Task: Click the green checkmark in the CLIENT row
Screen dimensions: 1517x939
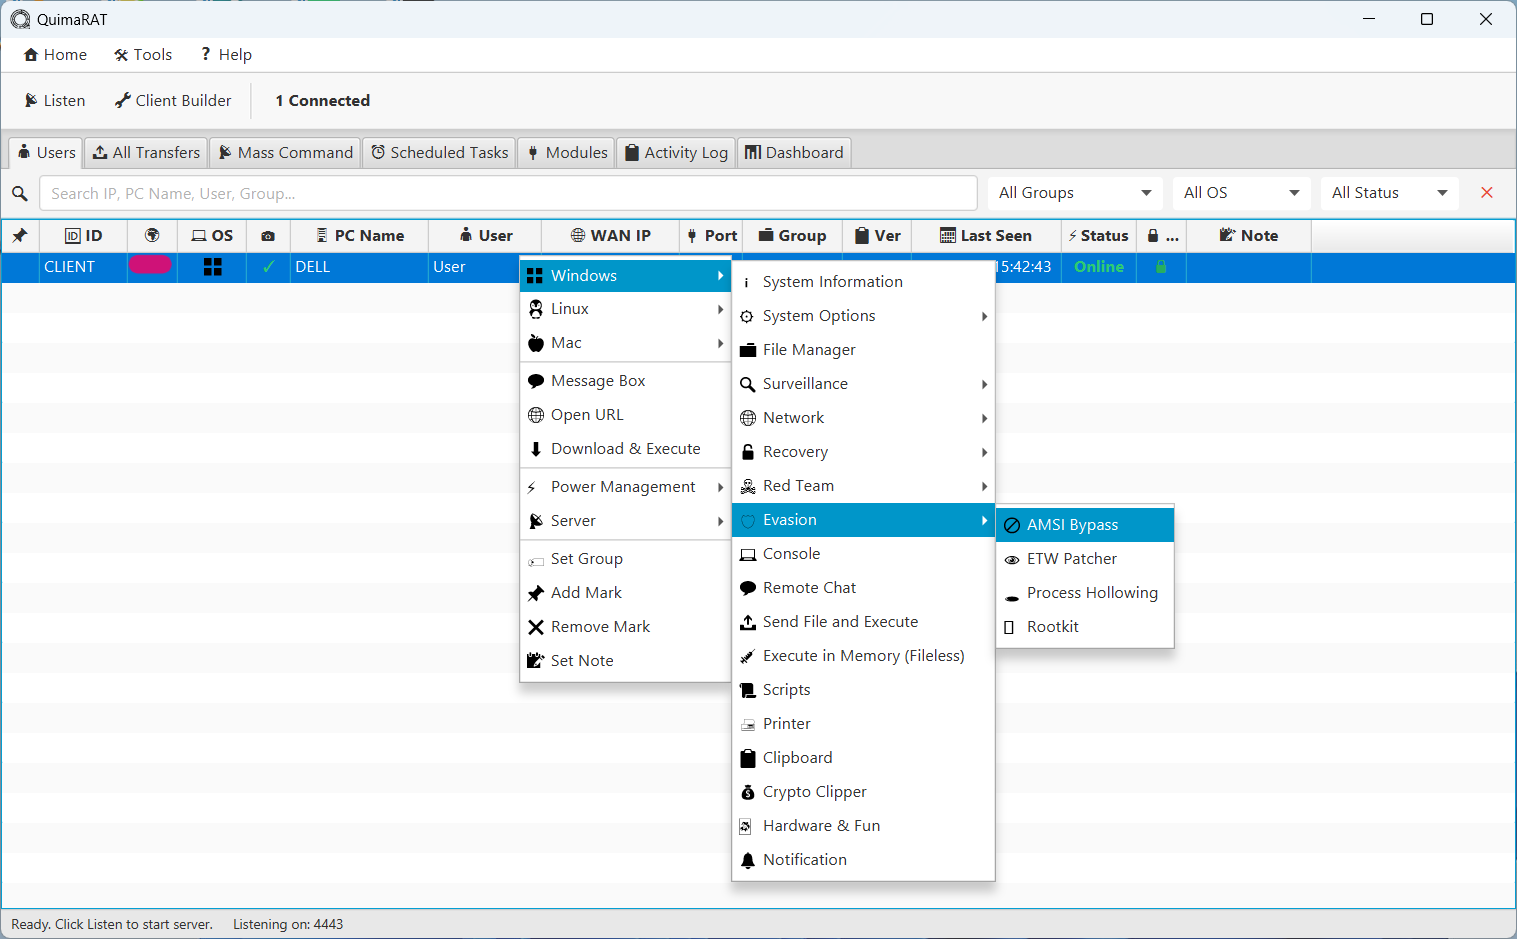Action: (x=268, y=267)
